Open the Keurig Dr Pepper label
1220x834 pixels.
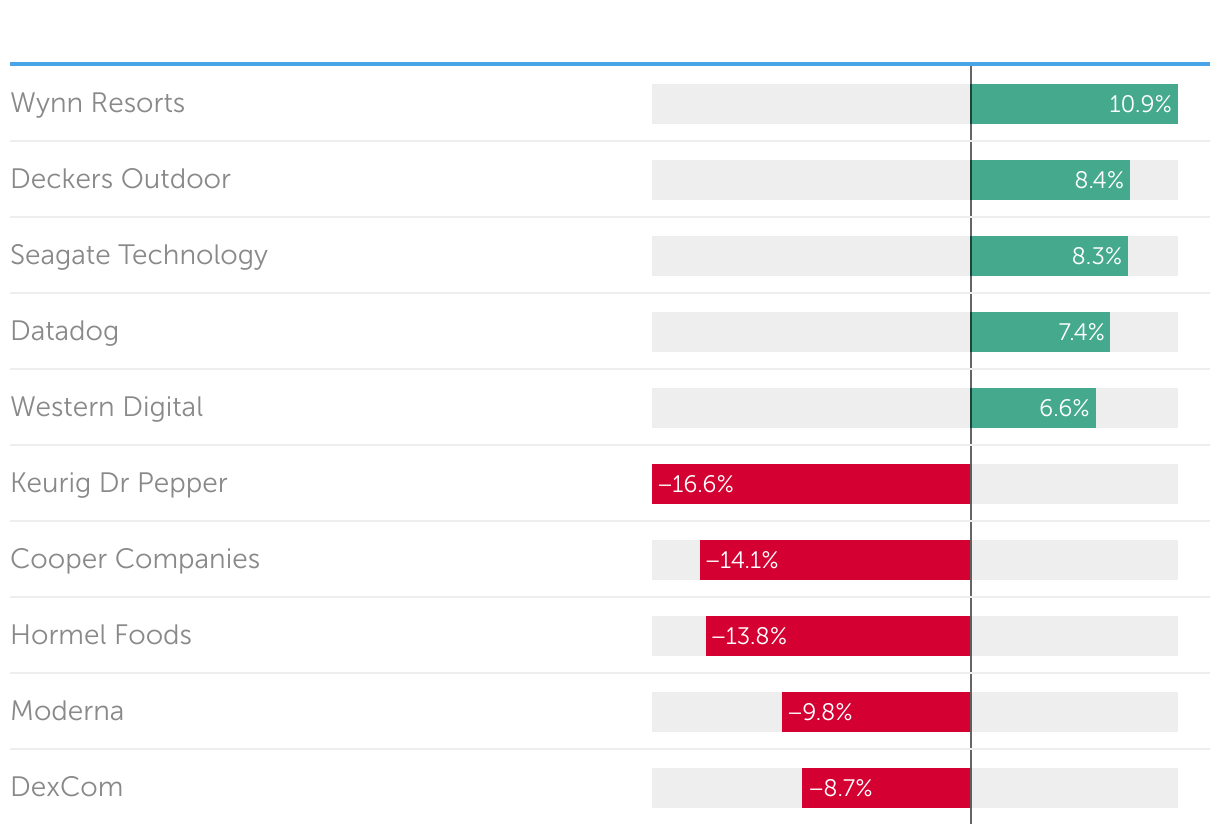[119, 483]
